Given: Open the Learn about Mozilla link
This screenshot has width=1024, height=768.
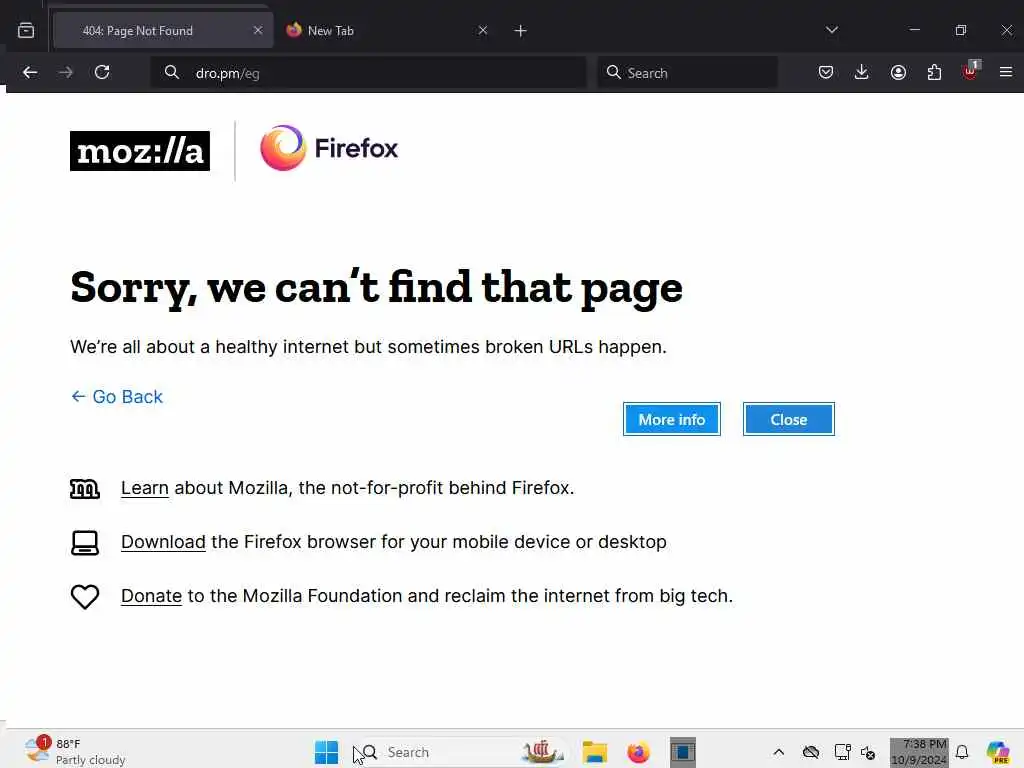Looking at the screenshot, I should tap(144, 488).
